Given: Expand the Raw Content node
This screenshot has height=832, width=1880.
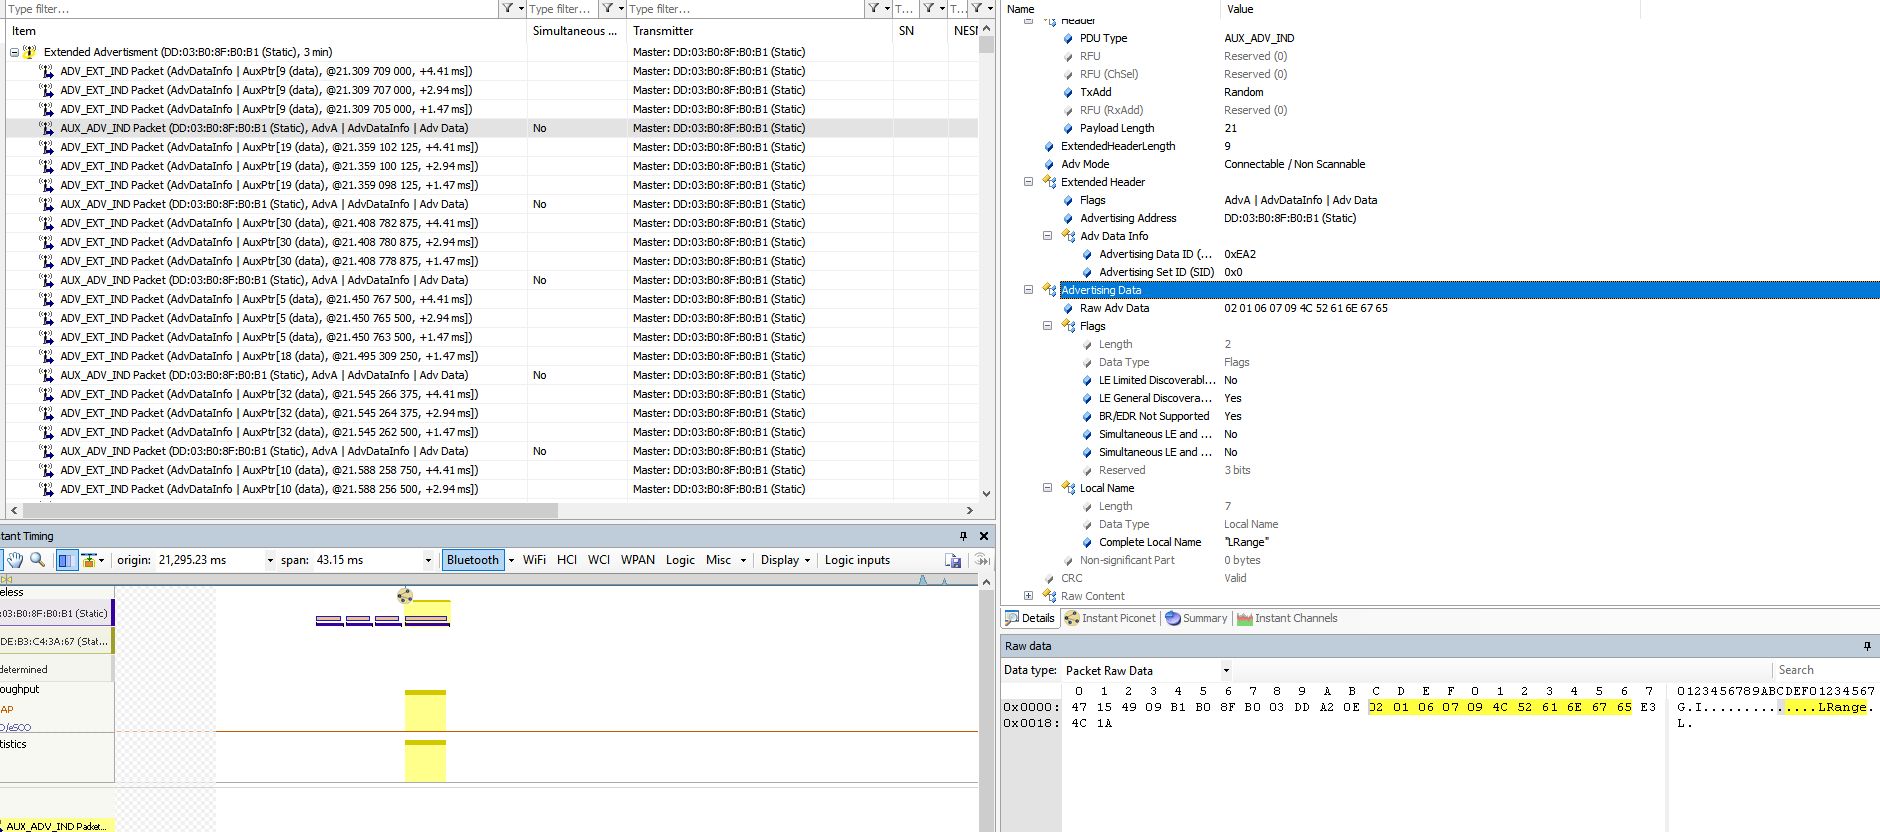Looking at the screenshot, I should click(1028, 596).
